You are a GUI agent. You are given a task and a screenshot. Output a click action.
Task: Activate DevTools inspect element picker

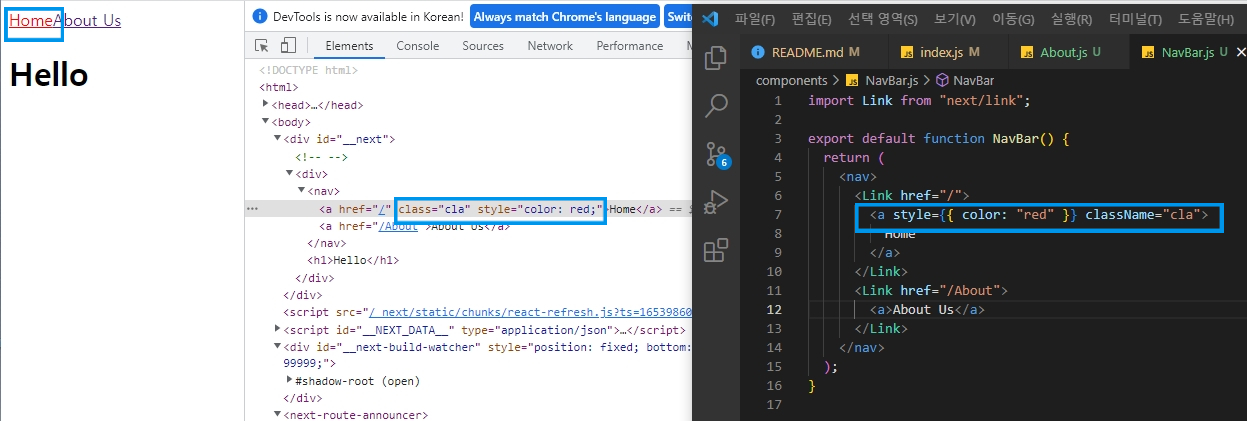point(262,46)
